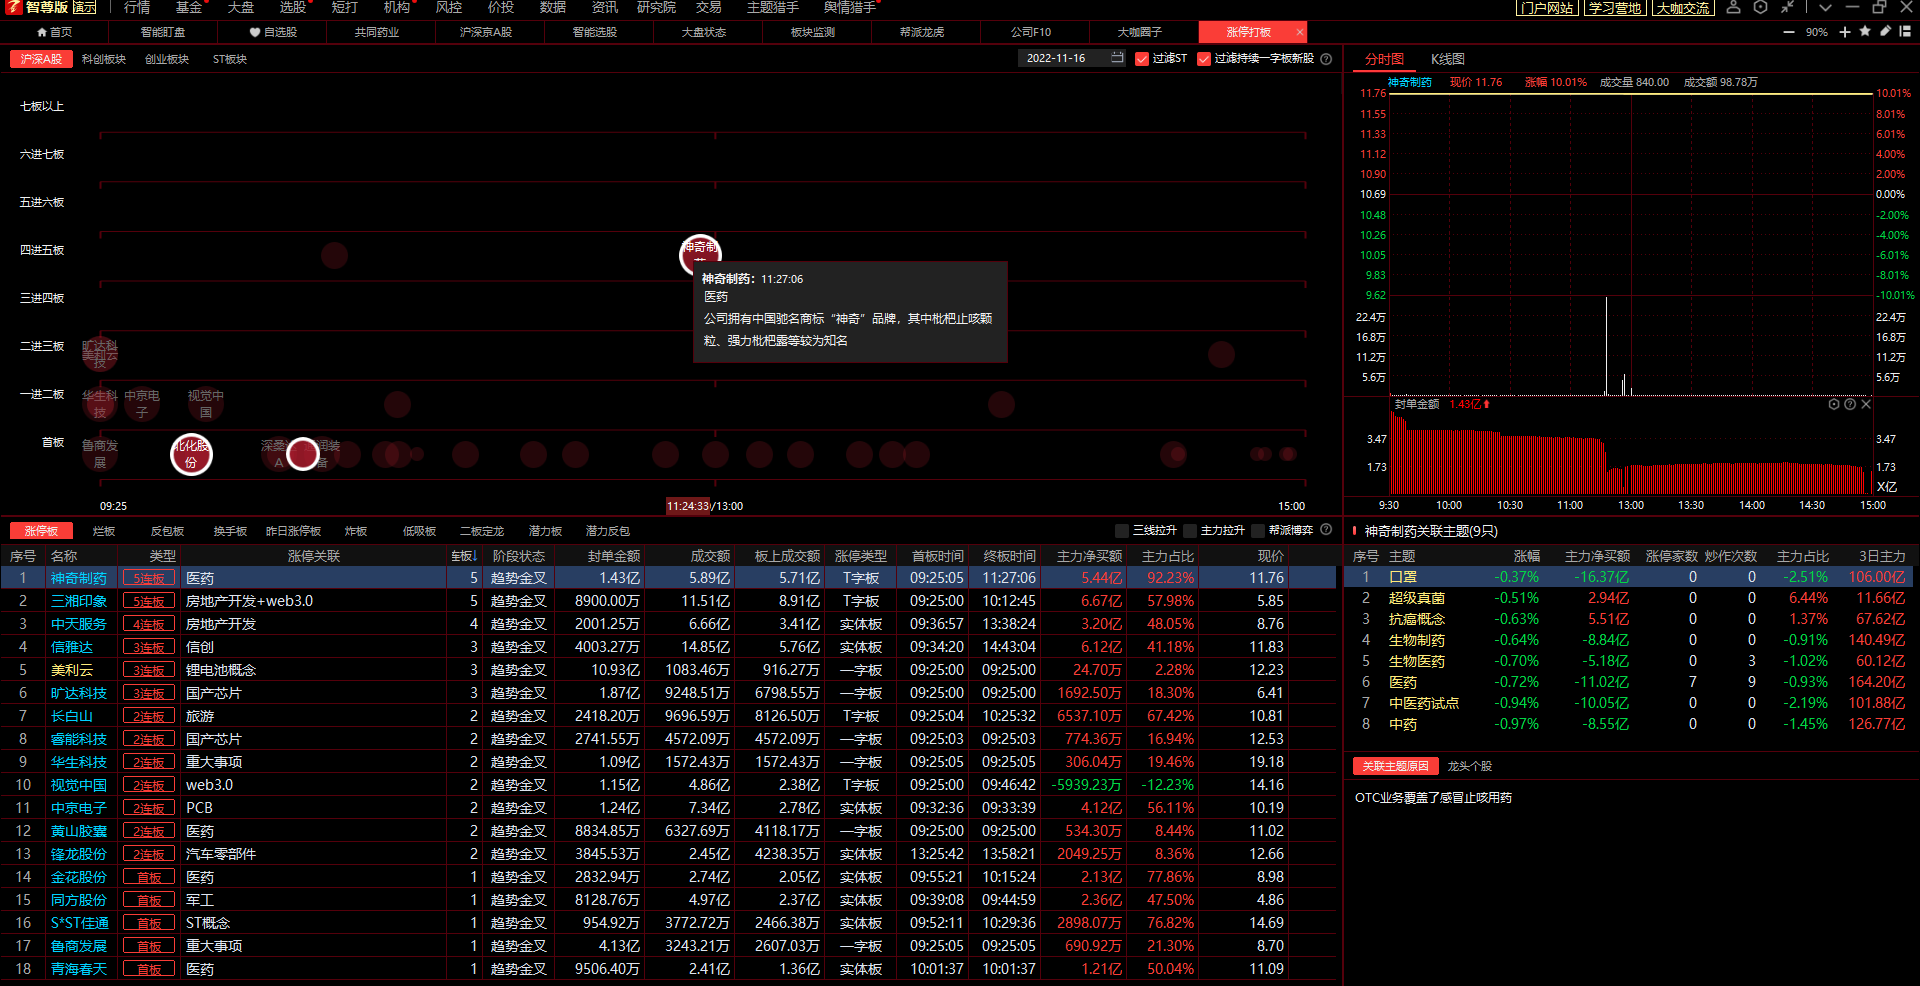This screenshot has height=986, width=1920.
Task: Click the star favorites icon
Action: [x=1865, y=32]
